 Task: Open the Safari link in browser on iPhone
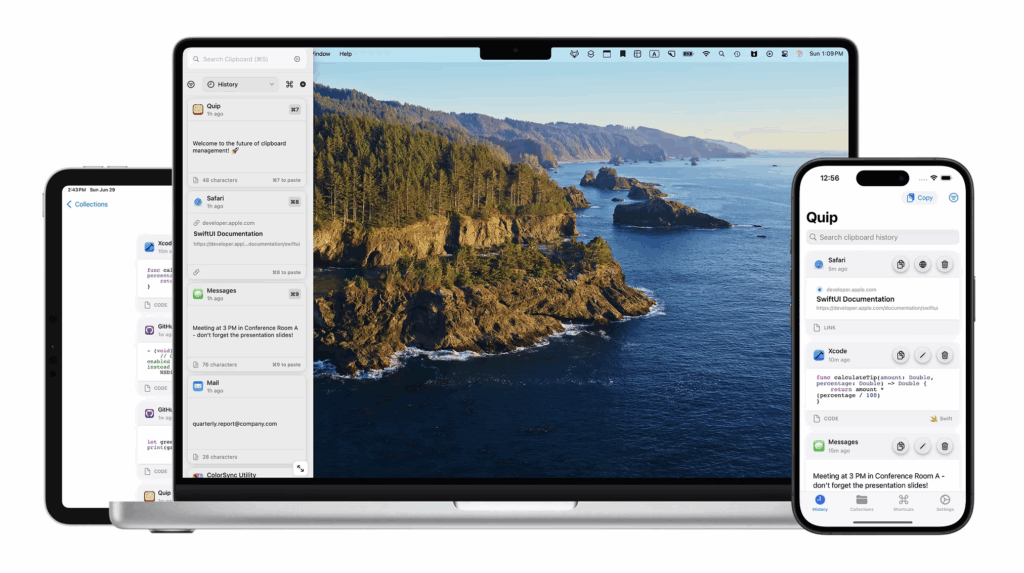pos(922,265)
